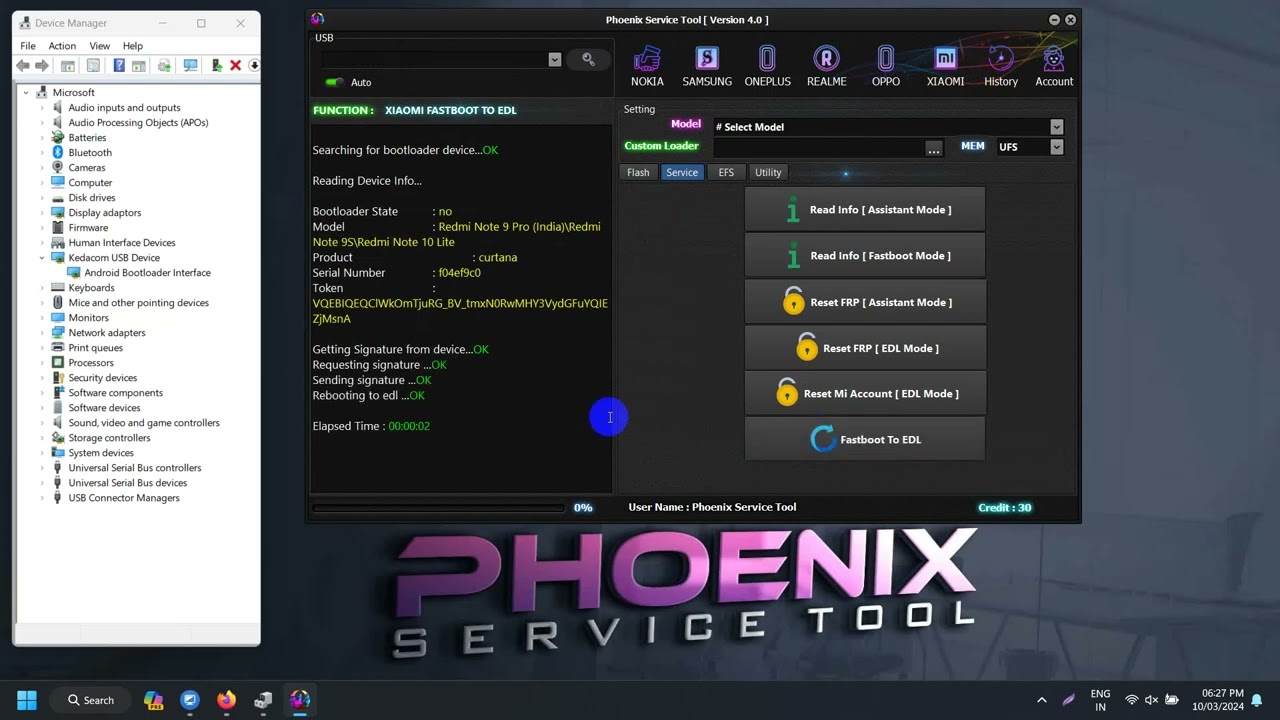This screenshot has width=1280, height=720.
Task: Switch to the Flash tab
Action: tap(638, 172)
